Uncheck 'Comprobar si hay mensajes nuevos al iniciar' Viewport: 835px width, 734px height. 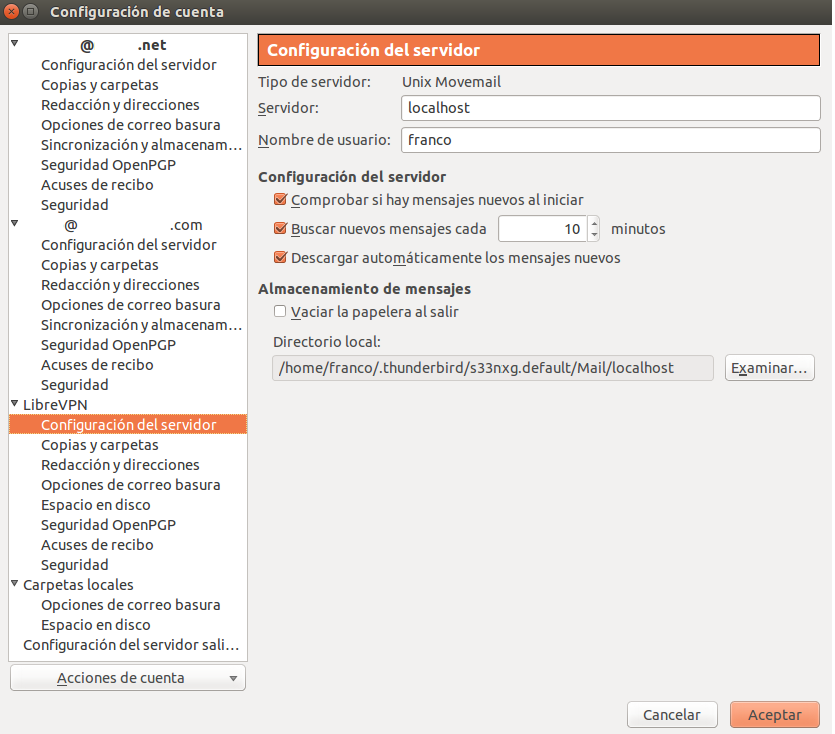coord(280,200)
